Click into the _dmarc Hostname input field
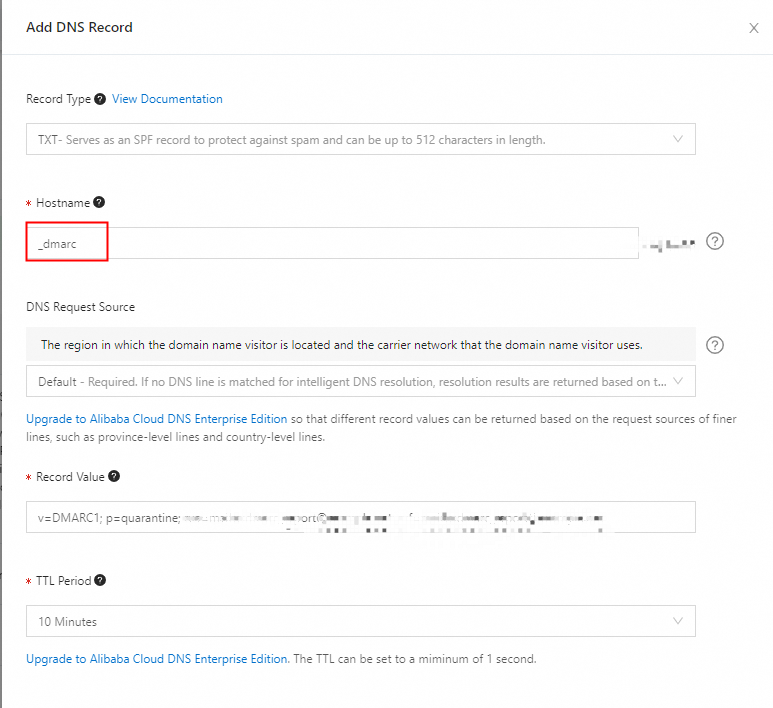The width and height of the screenshot is (773, 708). 332,243
